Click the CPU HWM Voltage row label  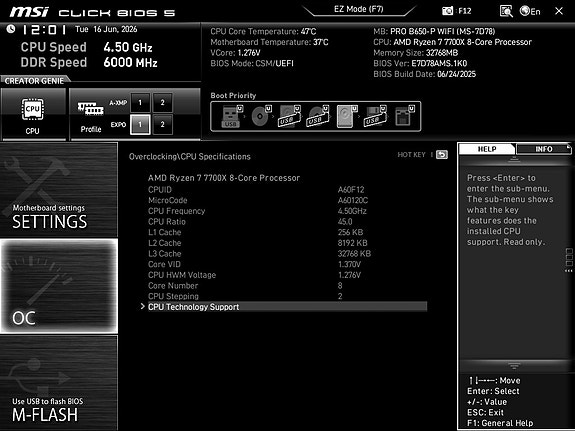click(182, 275)
